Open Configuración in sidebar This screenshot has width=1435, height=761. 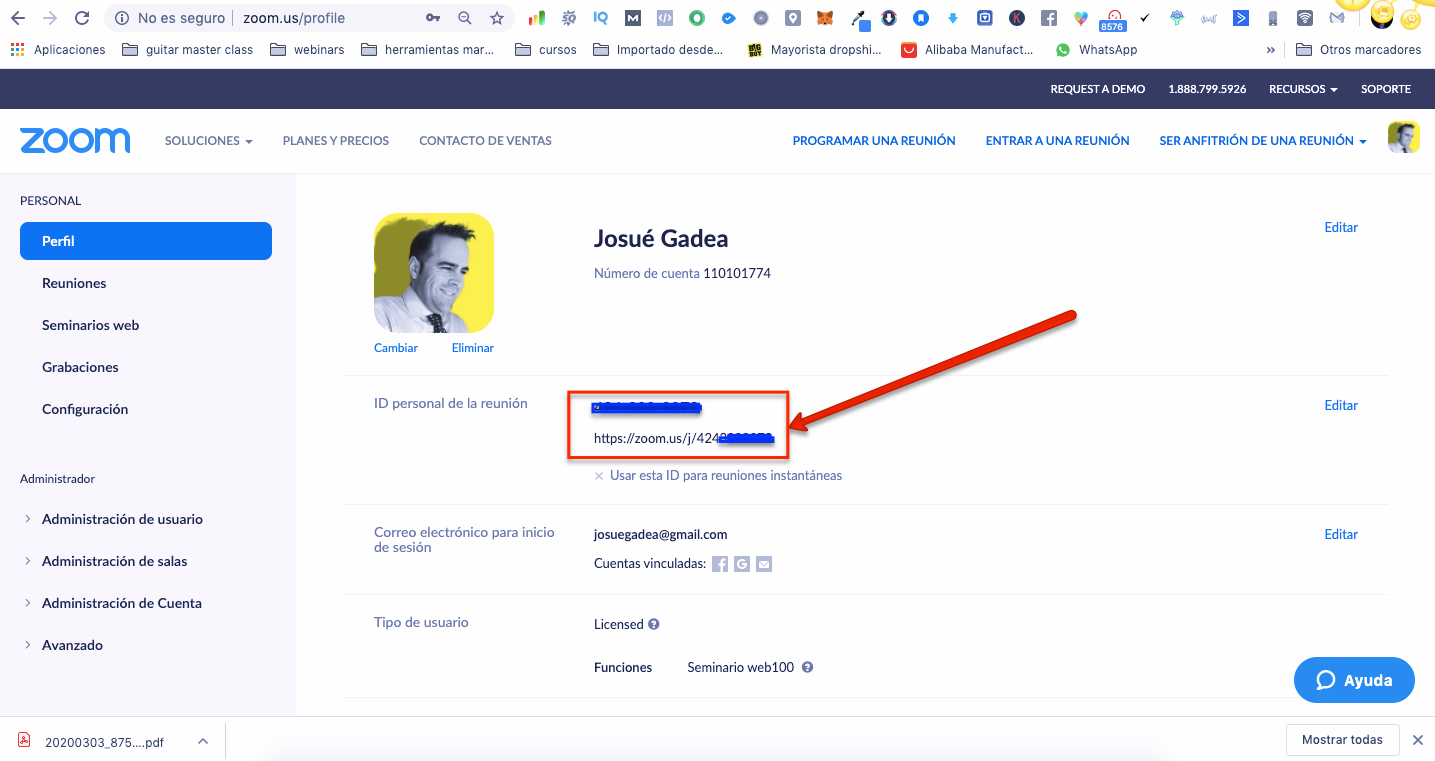pos(85,409)
